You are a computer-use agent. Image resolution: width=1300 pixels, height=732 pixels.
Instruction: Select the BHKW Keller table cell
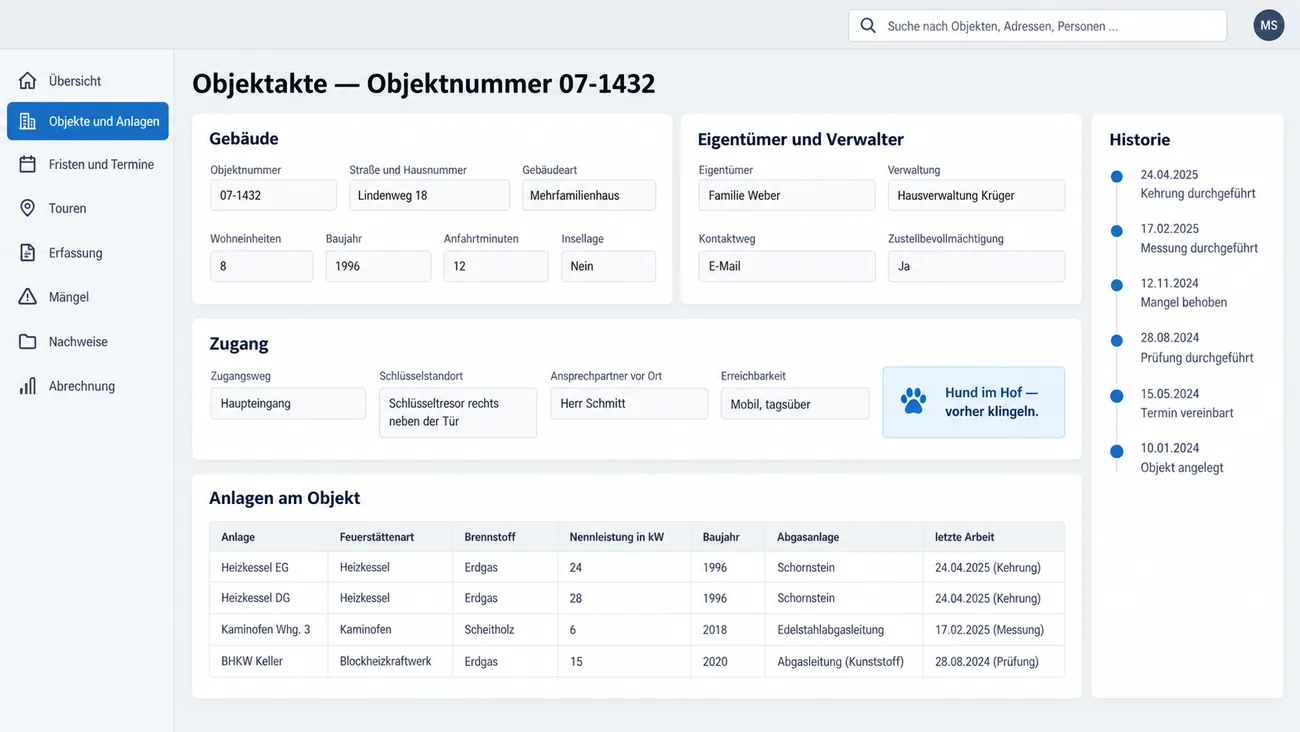(x=268, y=661)
